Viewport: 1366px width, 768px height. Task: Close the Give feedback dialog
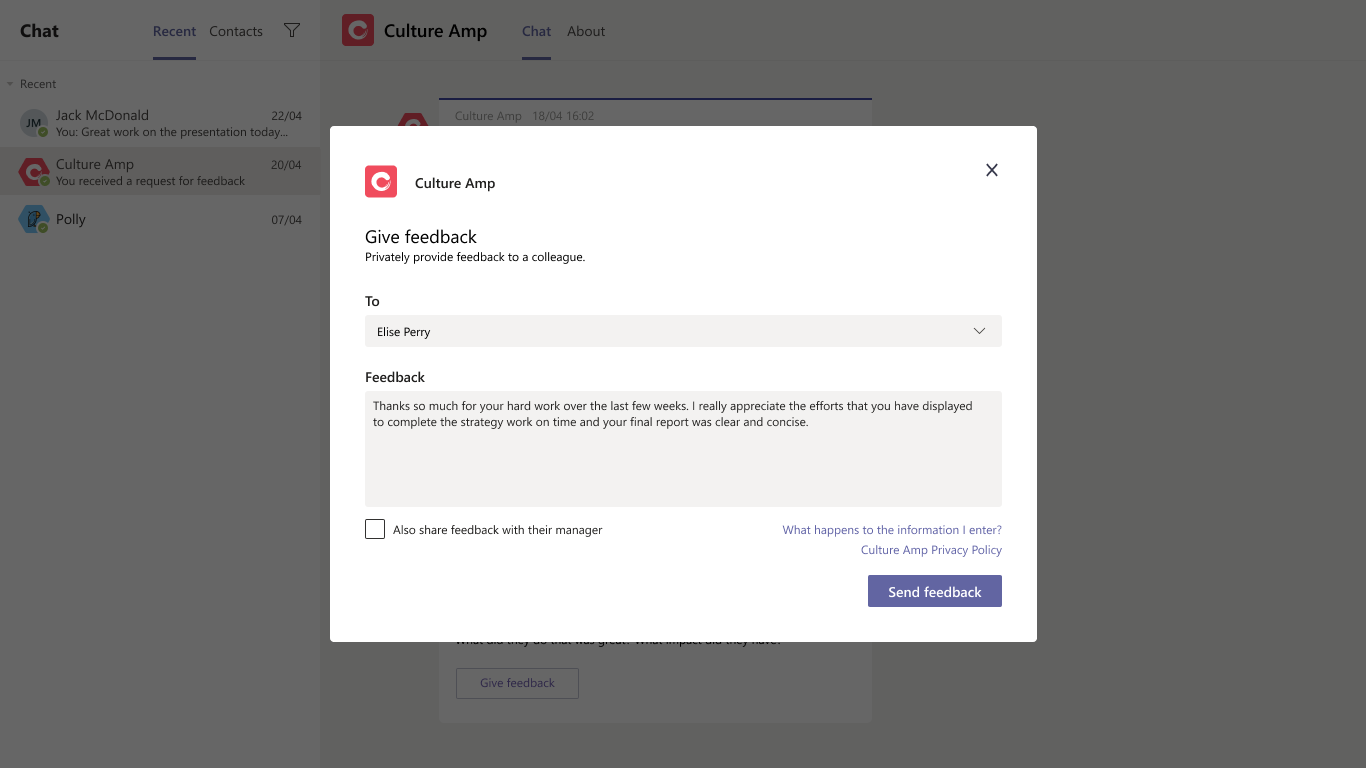pos(992,170)
